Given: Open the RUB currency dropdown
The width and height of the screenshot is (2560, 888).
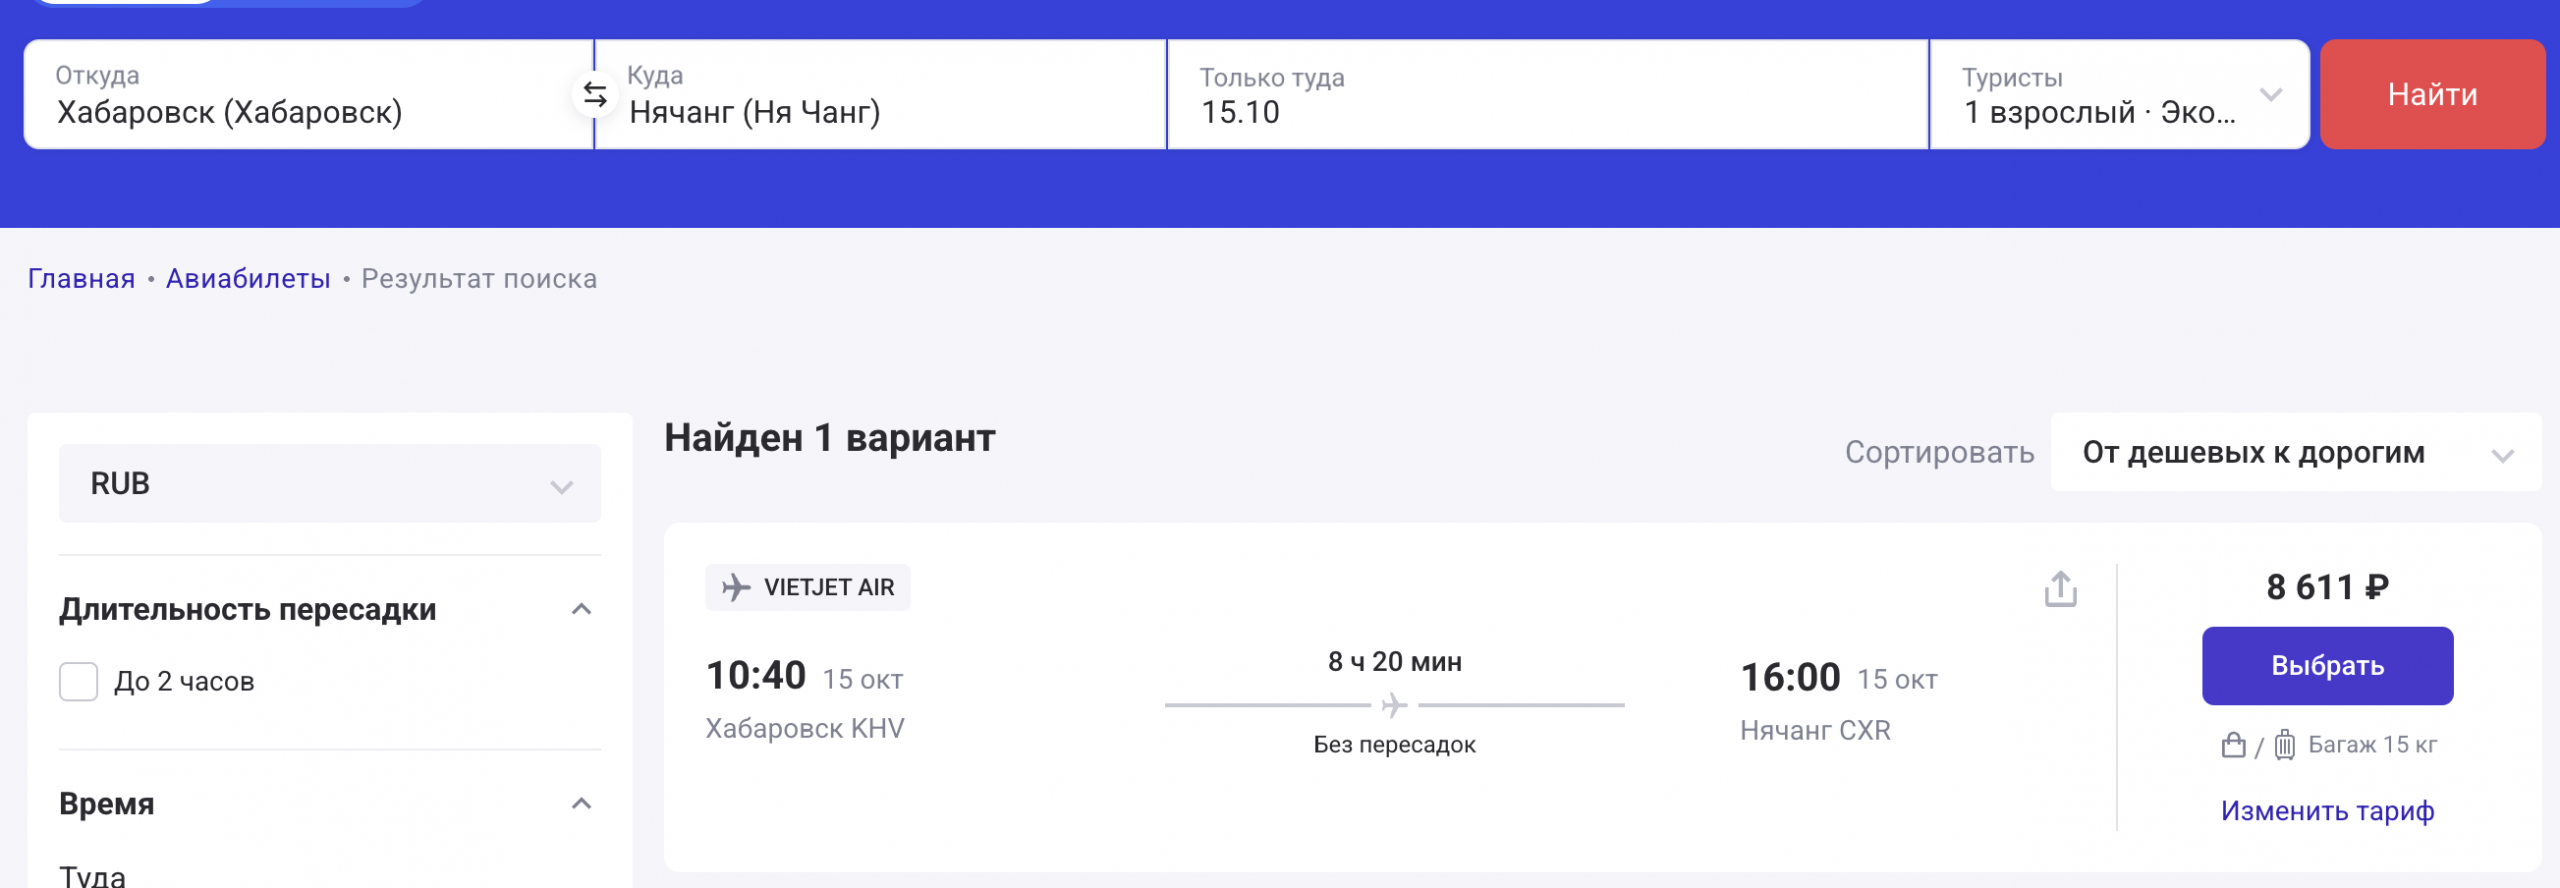Looking at the screenshot, I should (330, 484).
